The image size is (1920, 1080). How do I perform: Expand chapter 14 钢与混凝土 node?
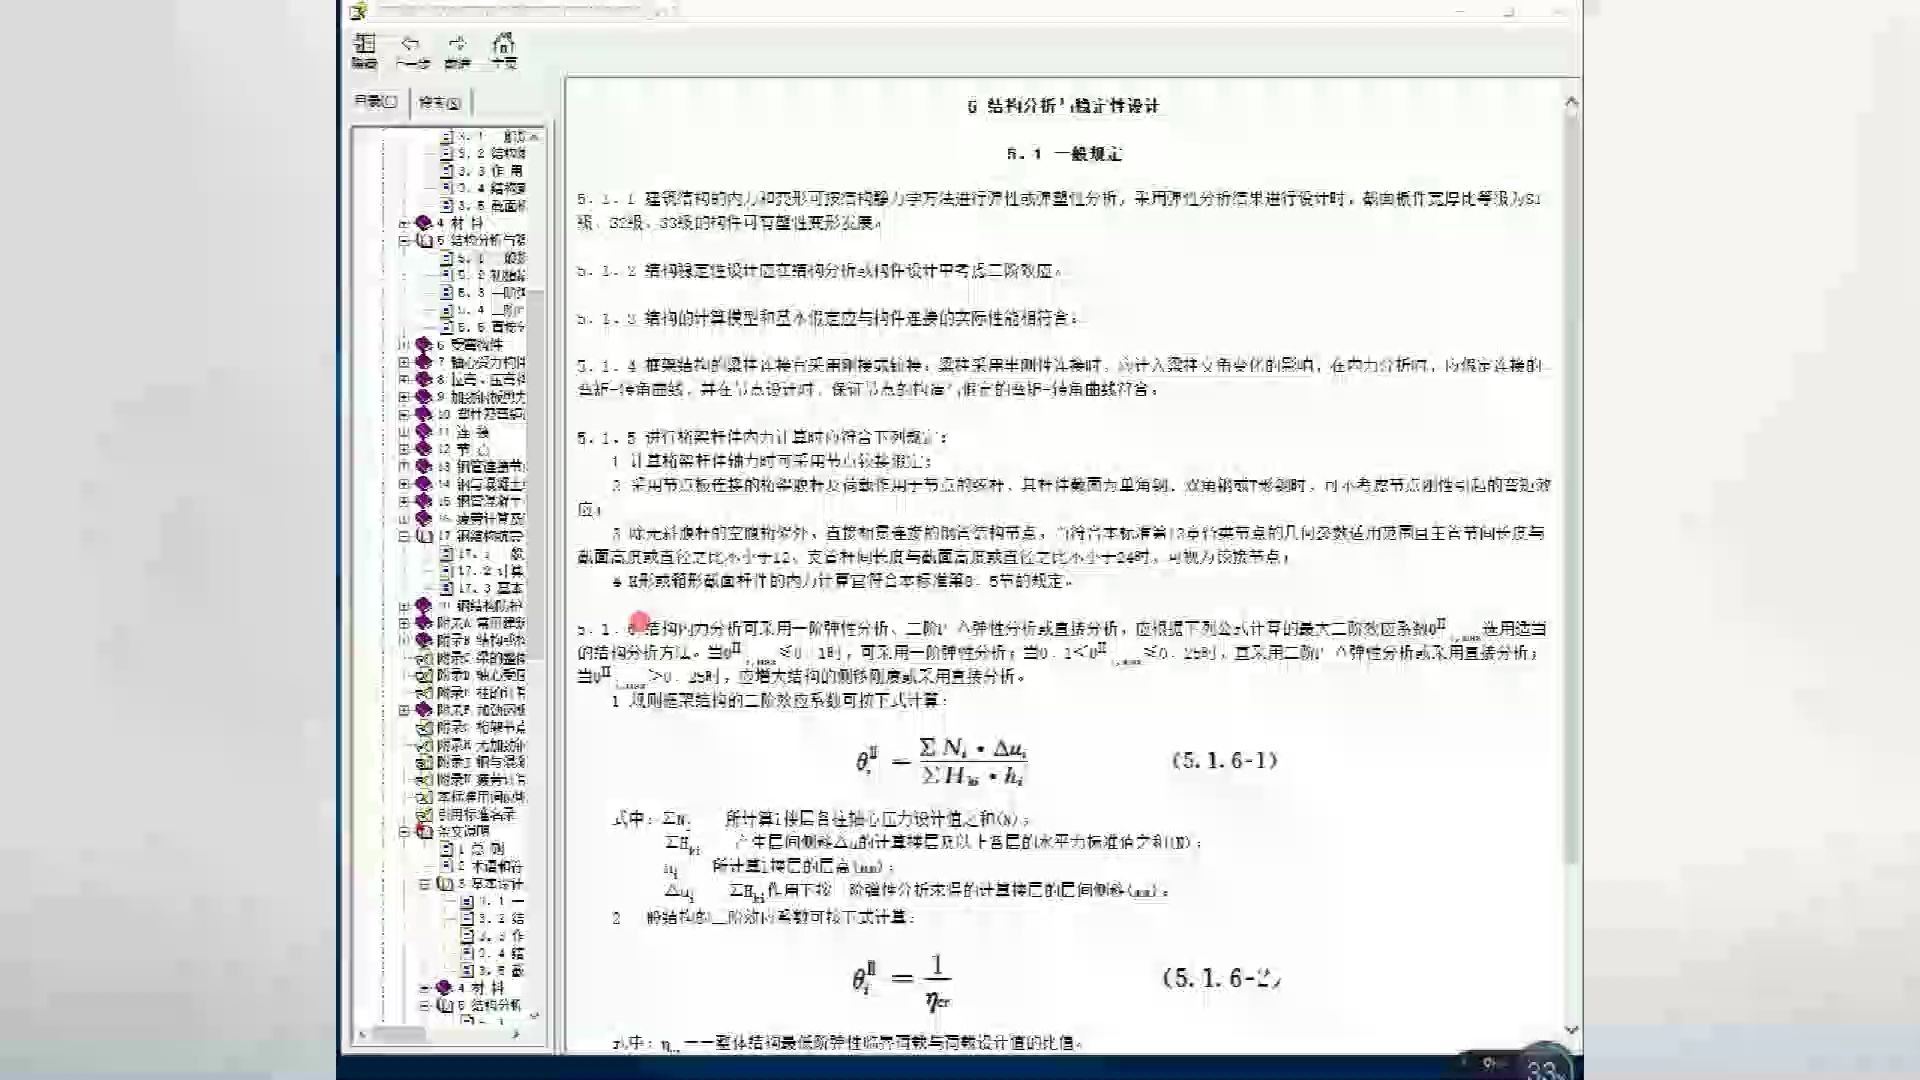[x=404, y=484]
